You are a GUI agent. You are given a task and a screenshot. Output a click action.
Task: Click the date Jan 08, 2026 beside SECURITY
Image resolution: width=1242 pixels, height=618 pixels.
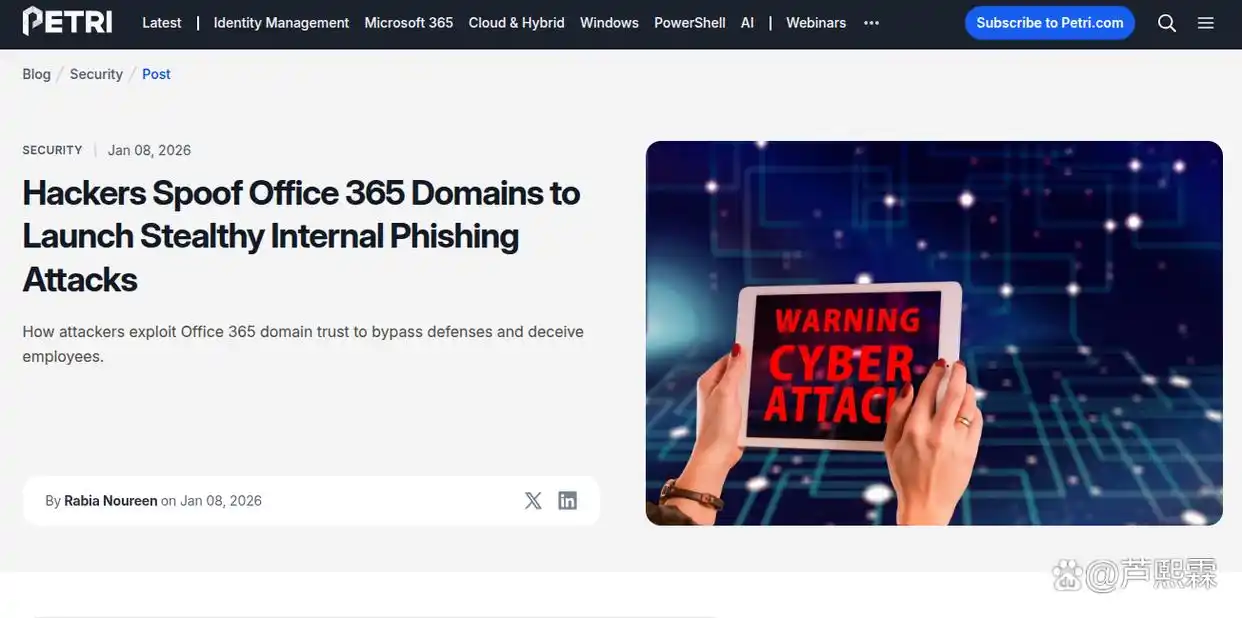149,150
